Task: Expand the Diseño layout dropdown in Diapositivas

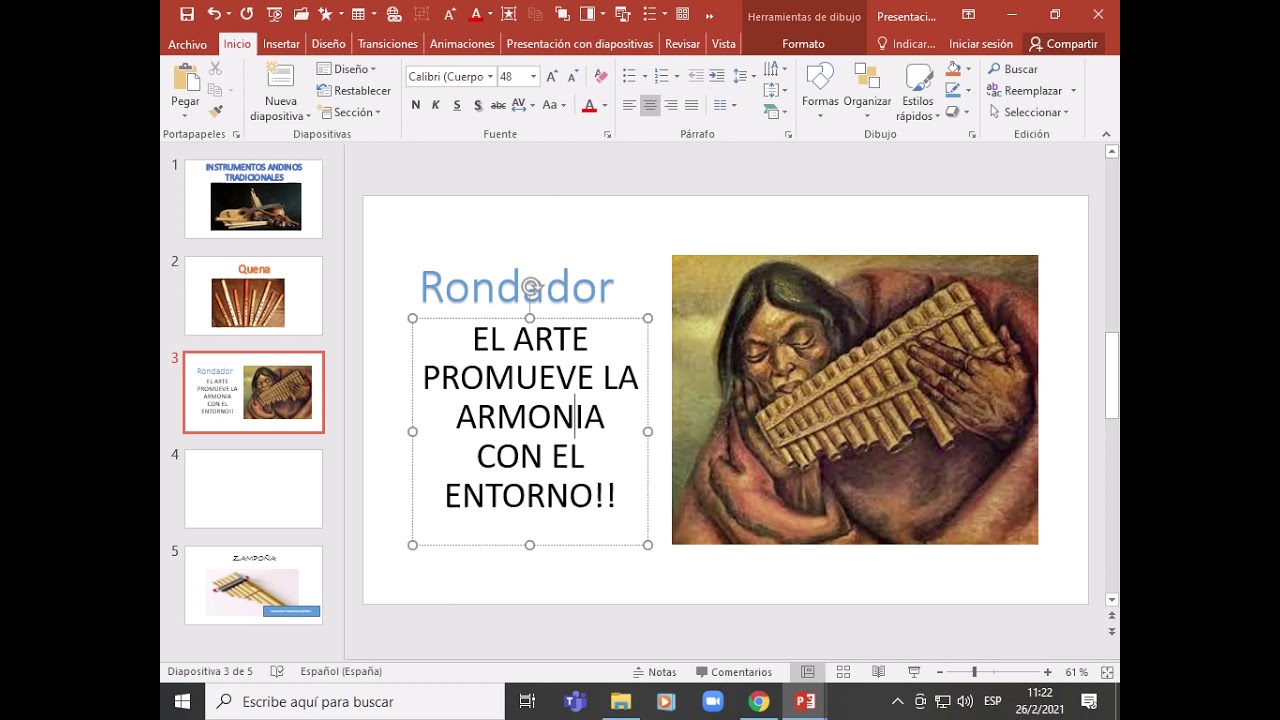Action: tap(346, 69)
